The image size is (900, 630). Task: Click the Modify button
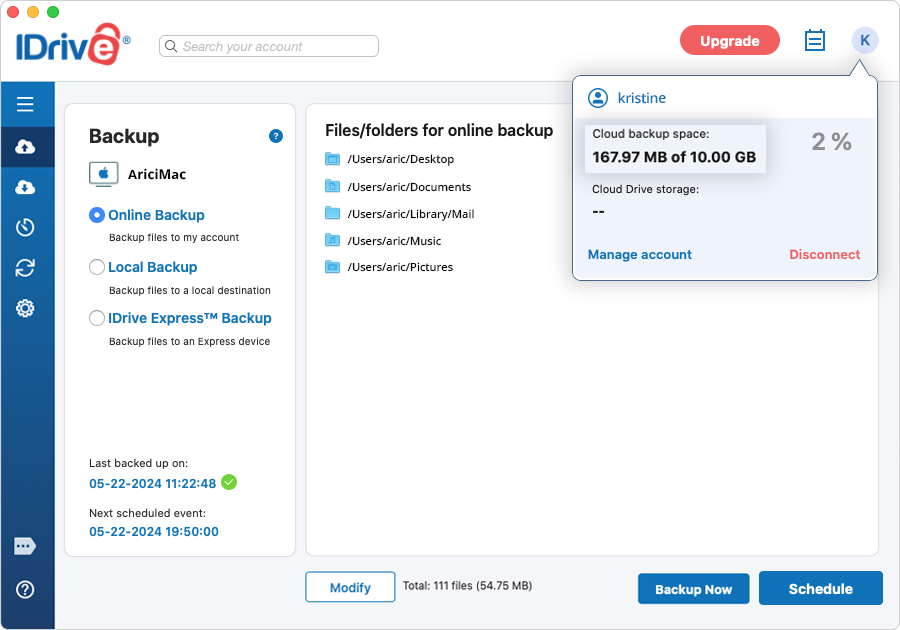(x=350, y=587)
